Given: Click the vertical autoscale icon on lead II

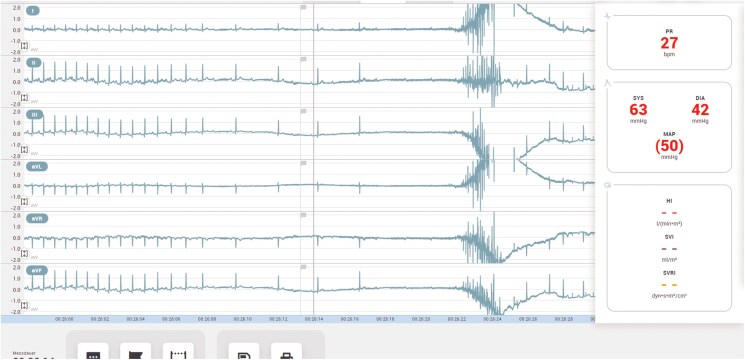Looking at the screenshot, I should tap(25, 98).
